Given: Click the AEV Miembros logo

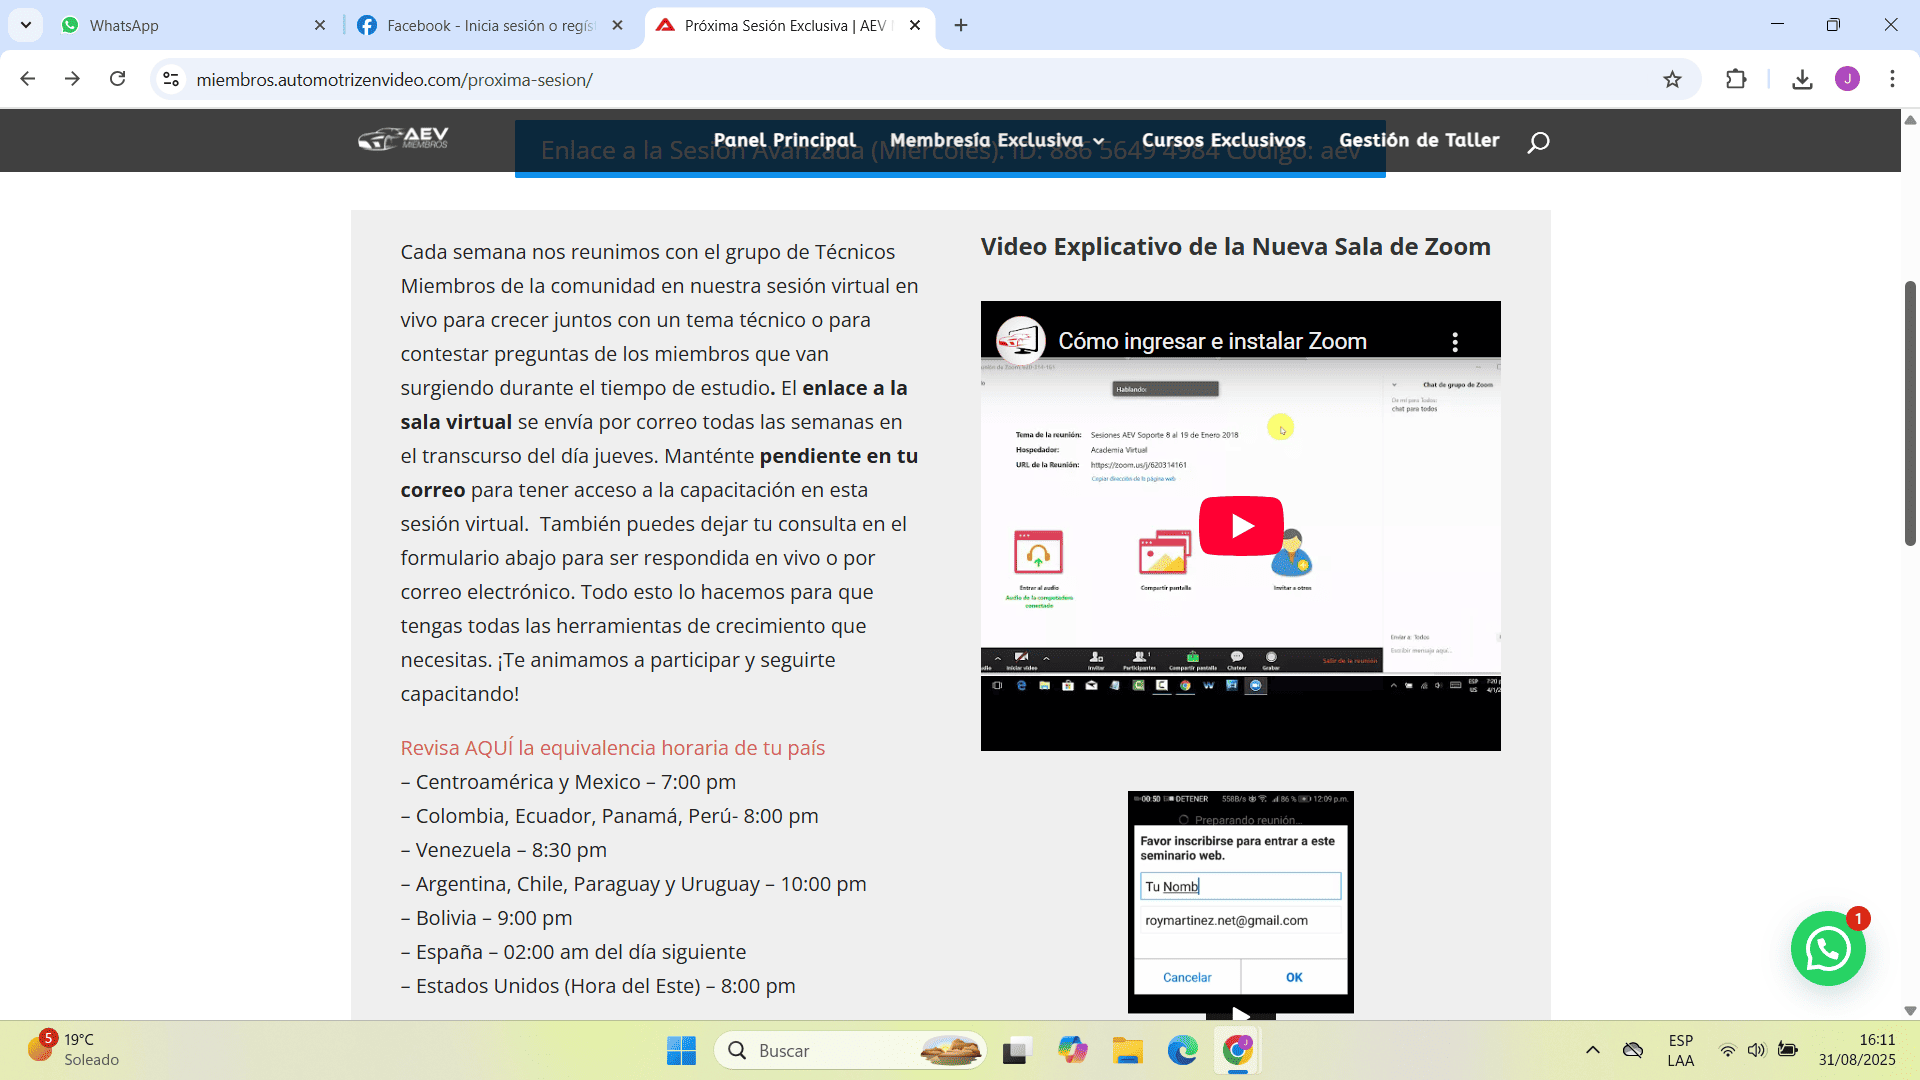Looking at the screenshot, I should tap(404, 140).
